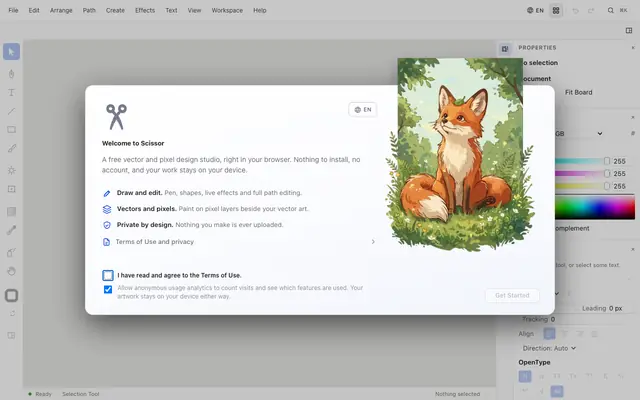
Task: Toggle the first highlighted OpenType feature button
Action: coord(525,376)
